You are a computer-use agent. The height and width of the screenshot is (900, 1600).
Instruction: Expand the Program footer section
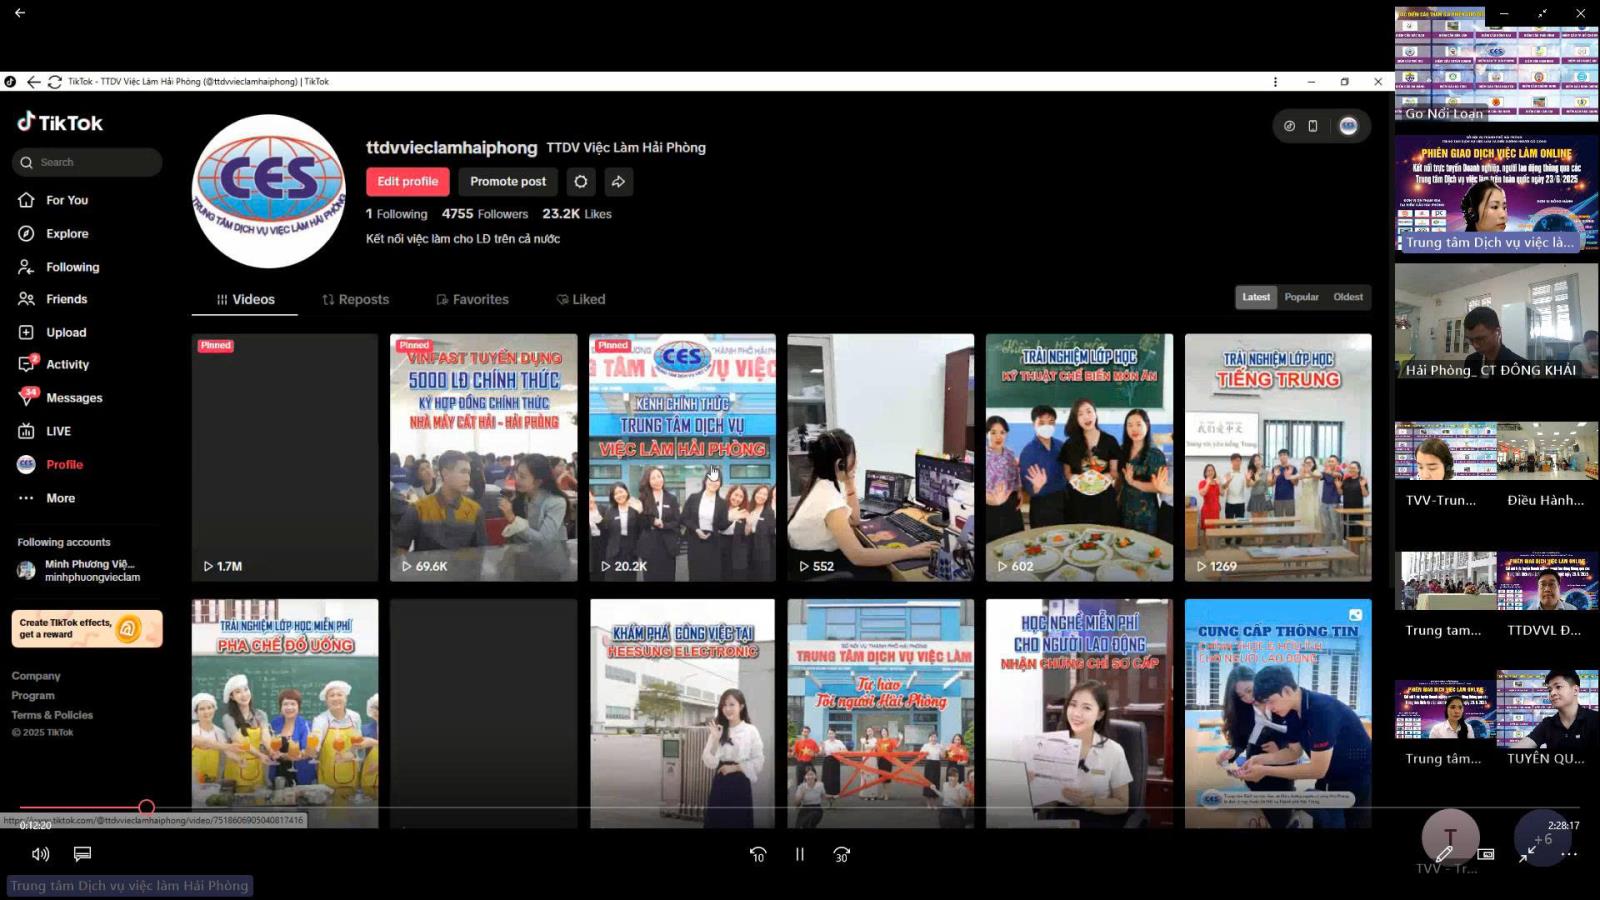point(33,695)
